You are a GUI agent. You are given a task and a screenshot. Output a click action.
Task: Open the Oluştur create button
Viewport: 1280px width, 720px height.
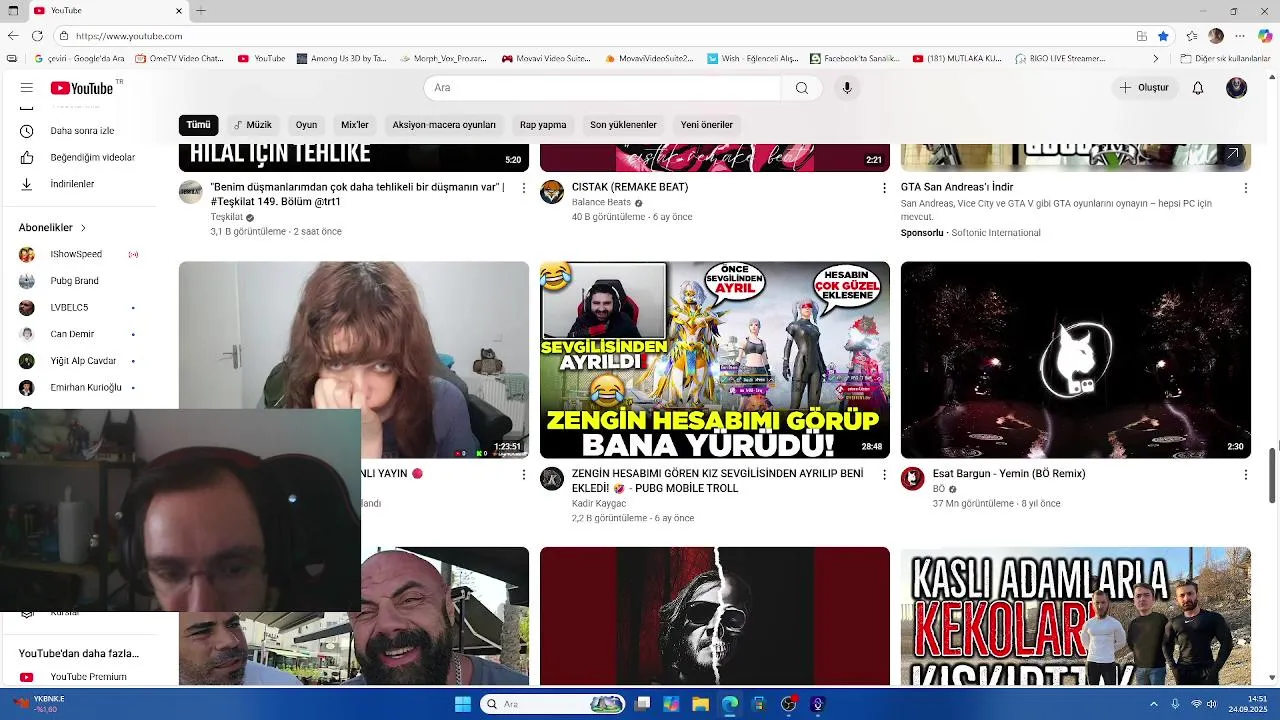coord(1144,88)
